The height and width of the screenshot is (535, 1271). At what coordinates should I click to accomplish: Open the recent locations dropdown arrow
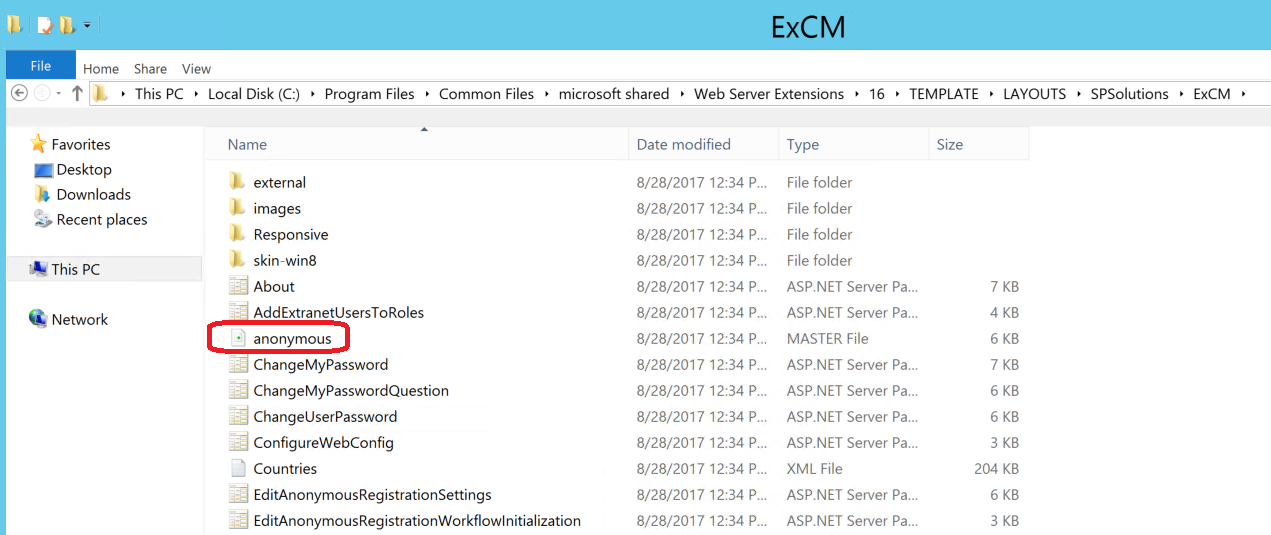coord(59,93)
